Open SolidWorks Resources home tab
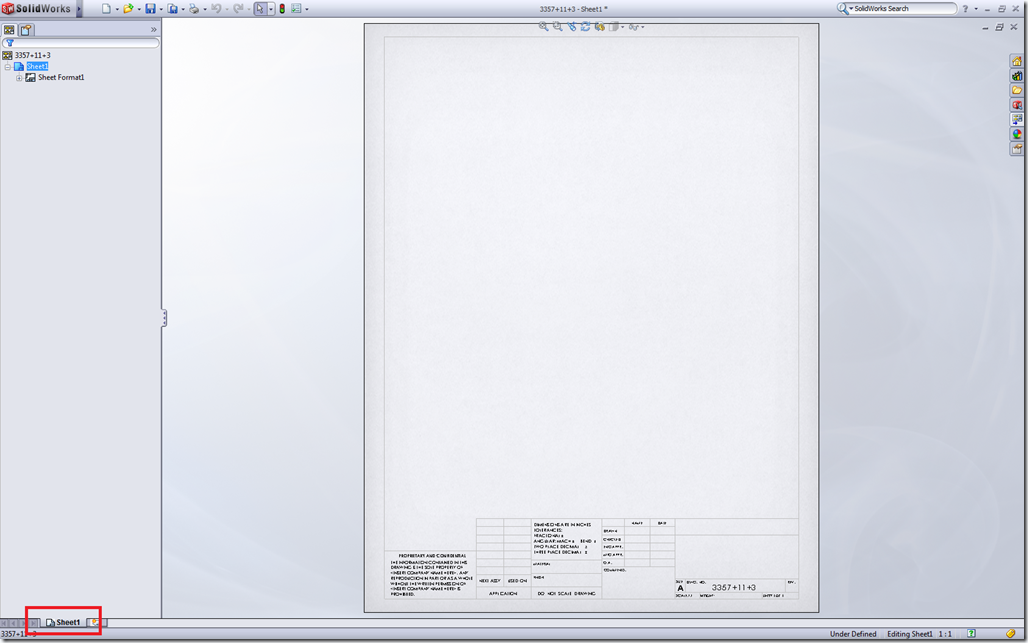Viewport: 1028px width, 643px height. 1016,61
